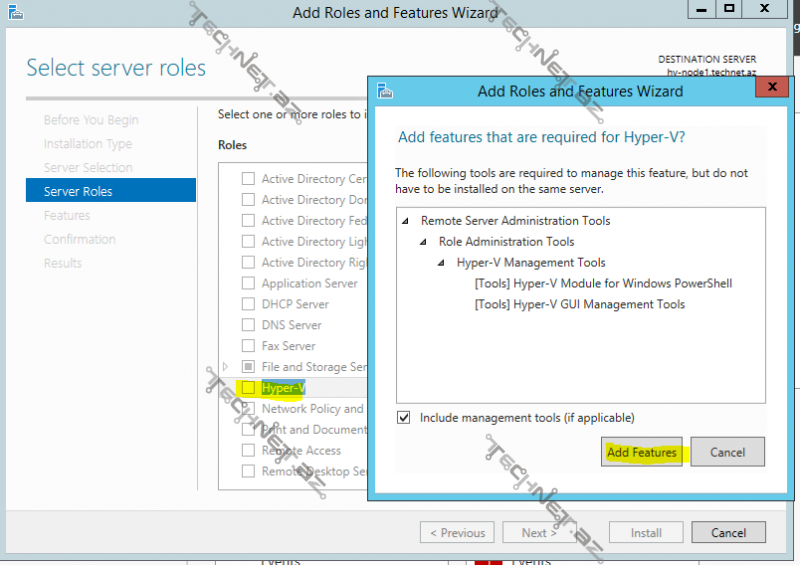800x565 pixels.
Task: Check the Active Directory Federation Services role
Action: [248, 220]
